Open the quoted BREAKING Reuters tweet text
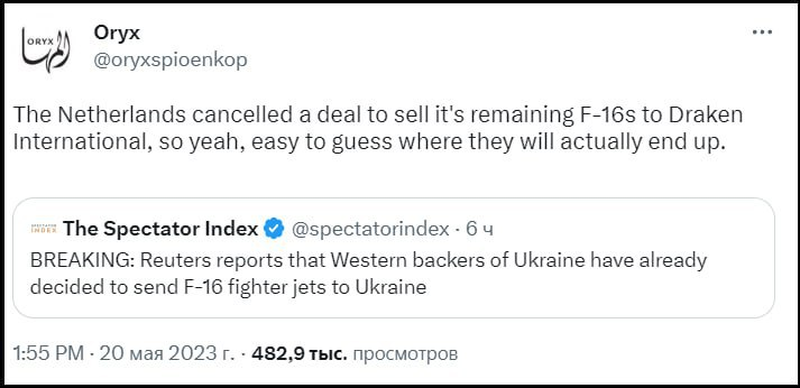This screenshot has width=800, height=388. [368, 274]
